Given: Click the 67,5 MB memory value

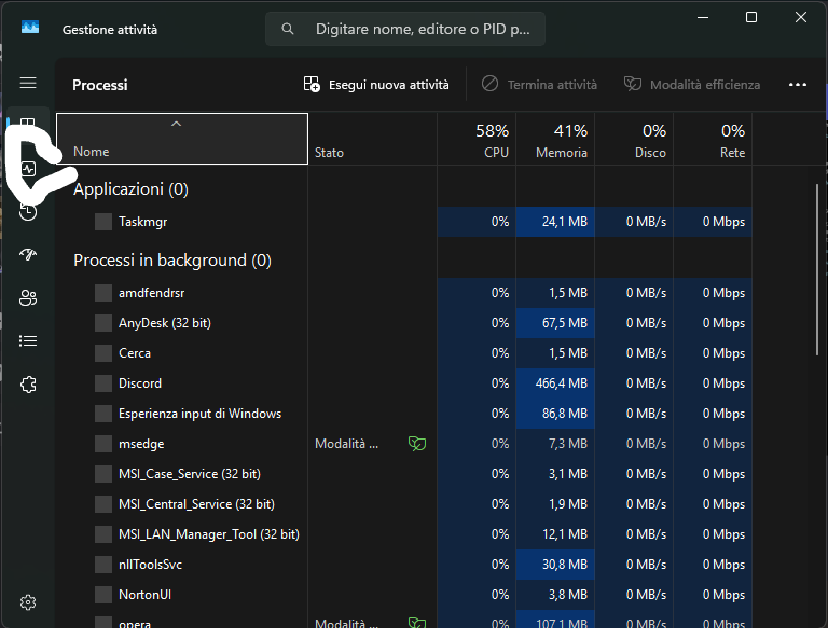Looking at the screenshot, I should pos(564,323).
